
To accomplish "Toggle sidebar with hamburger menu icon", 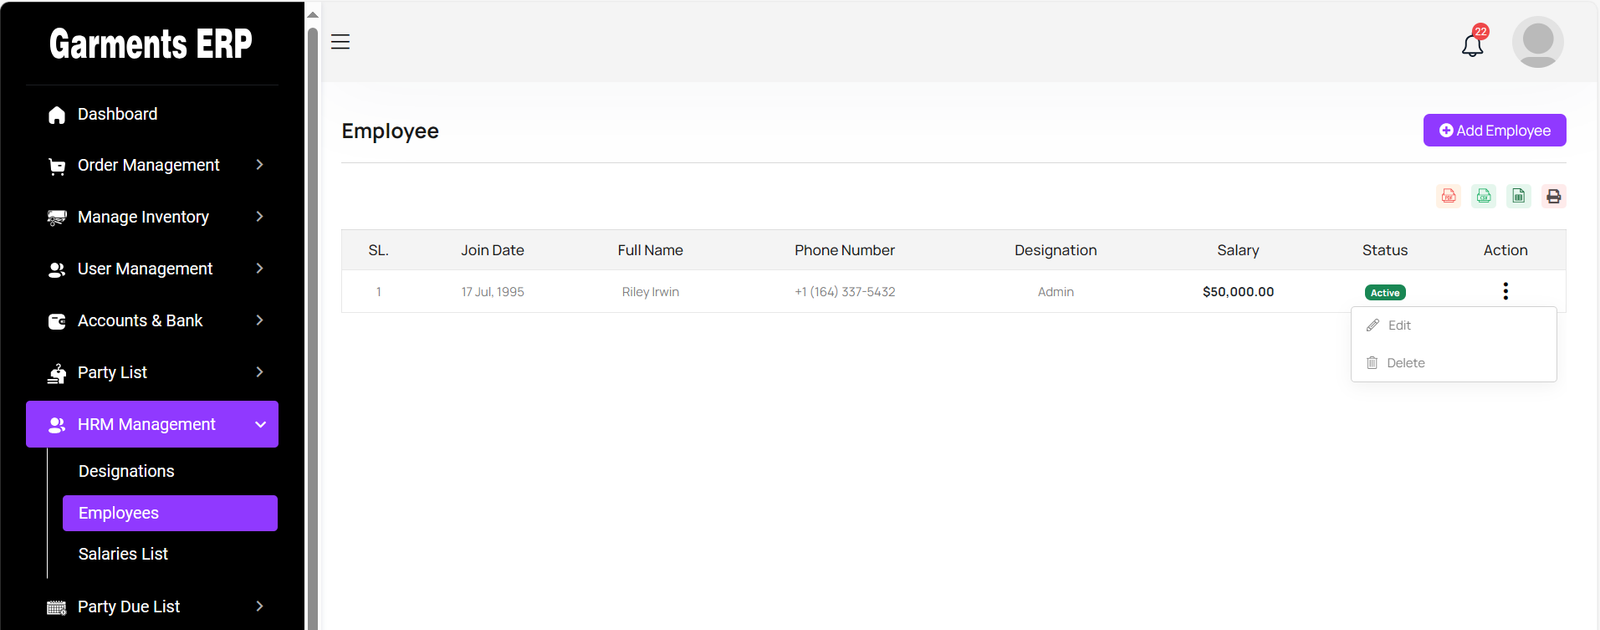I will [340, 42].
